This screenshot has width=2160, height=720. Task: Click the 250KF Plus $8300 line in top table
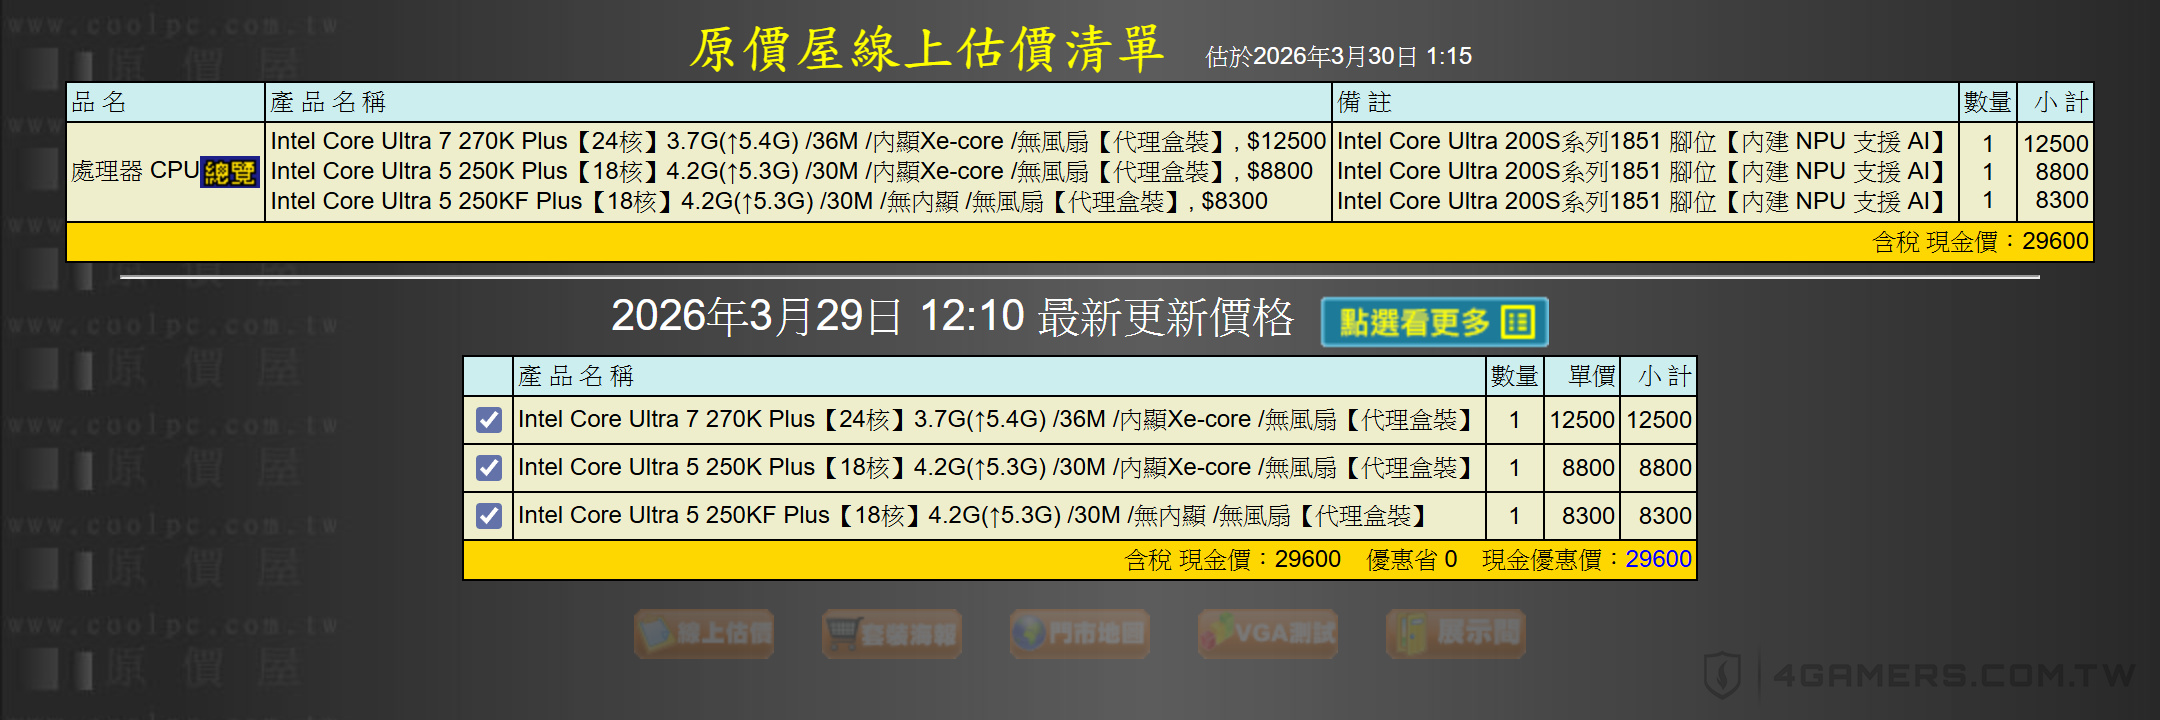pyautogui.click(x=769, y=201)
